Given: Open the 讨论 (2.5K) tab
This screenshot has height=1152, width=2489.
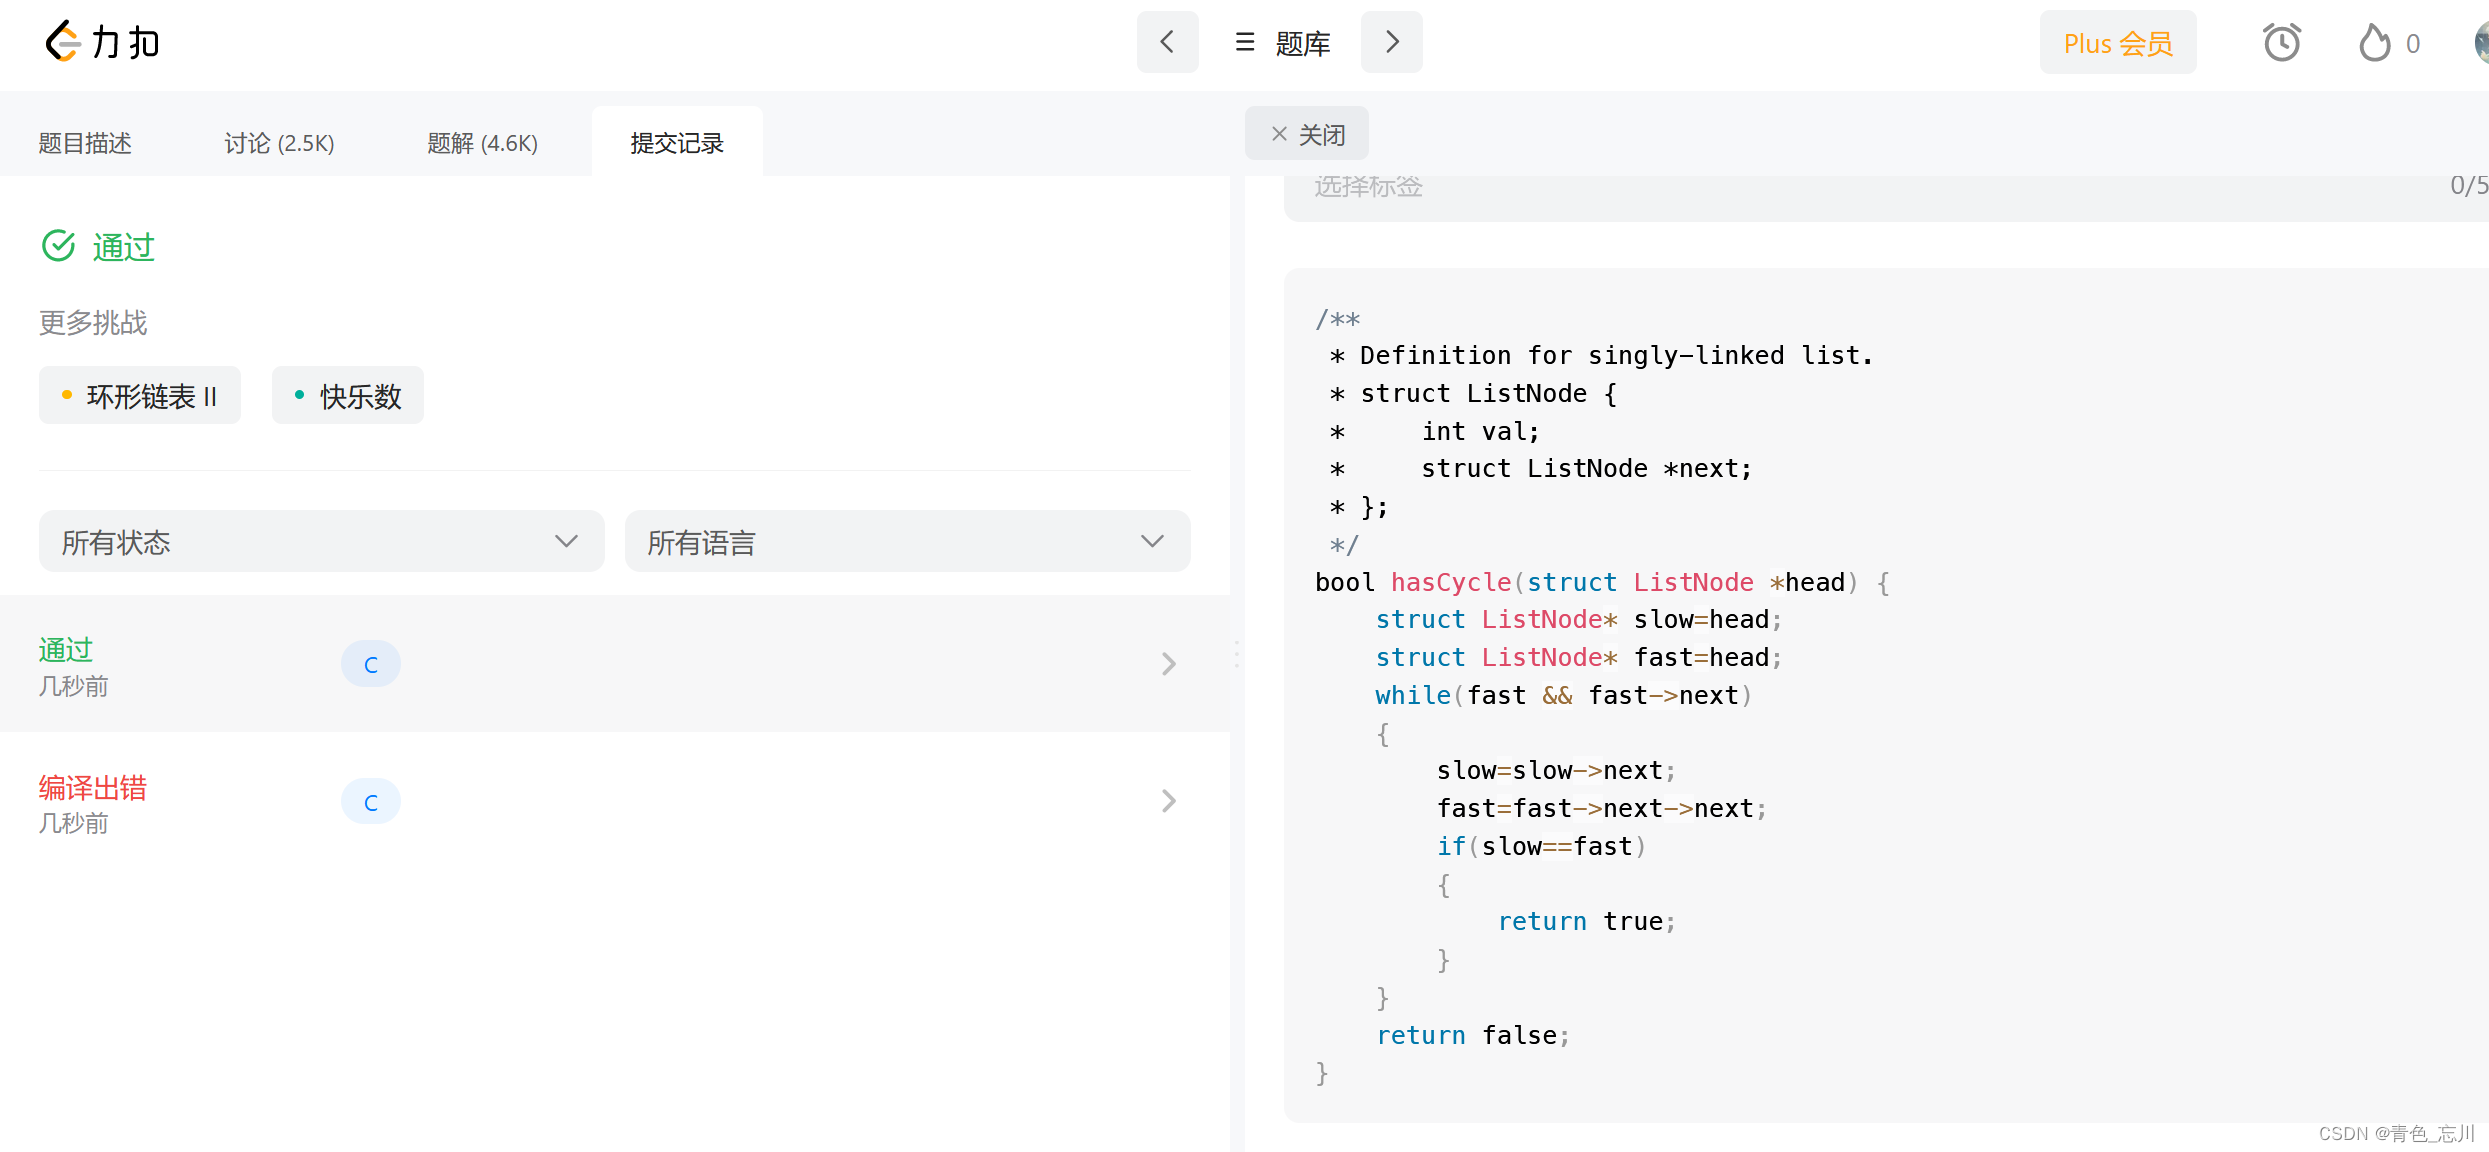Looking at the screenshot, I should coord(279,143).
